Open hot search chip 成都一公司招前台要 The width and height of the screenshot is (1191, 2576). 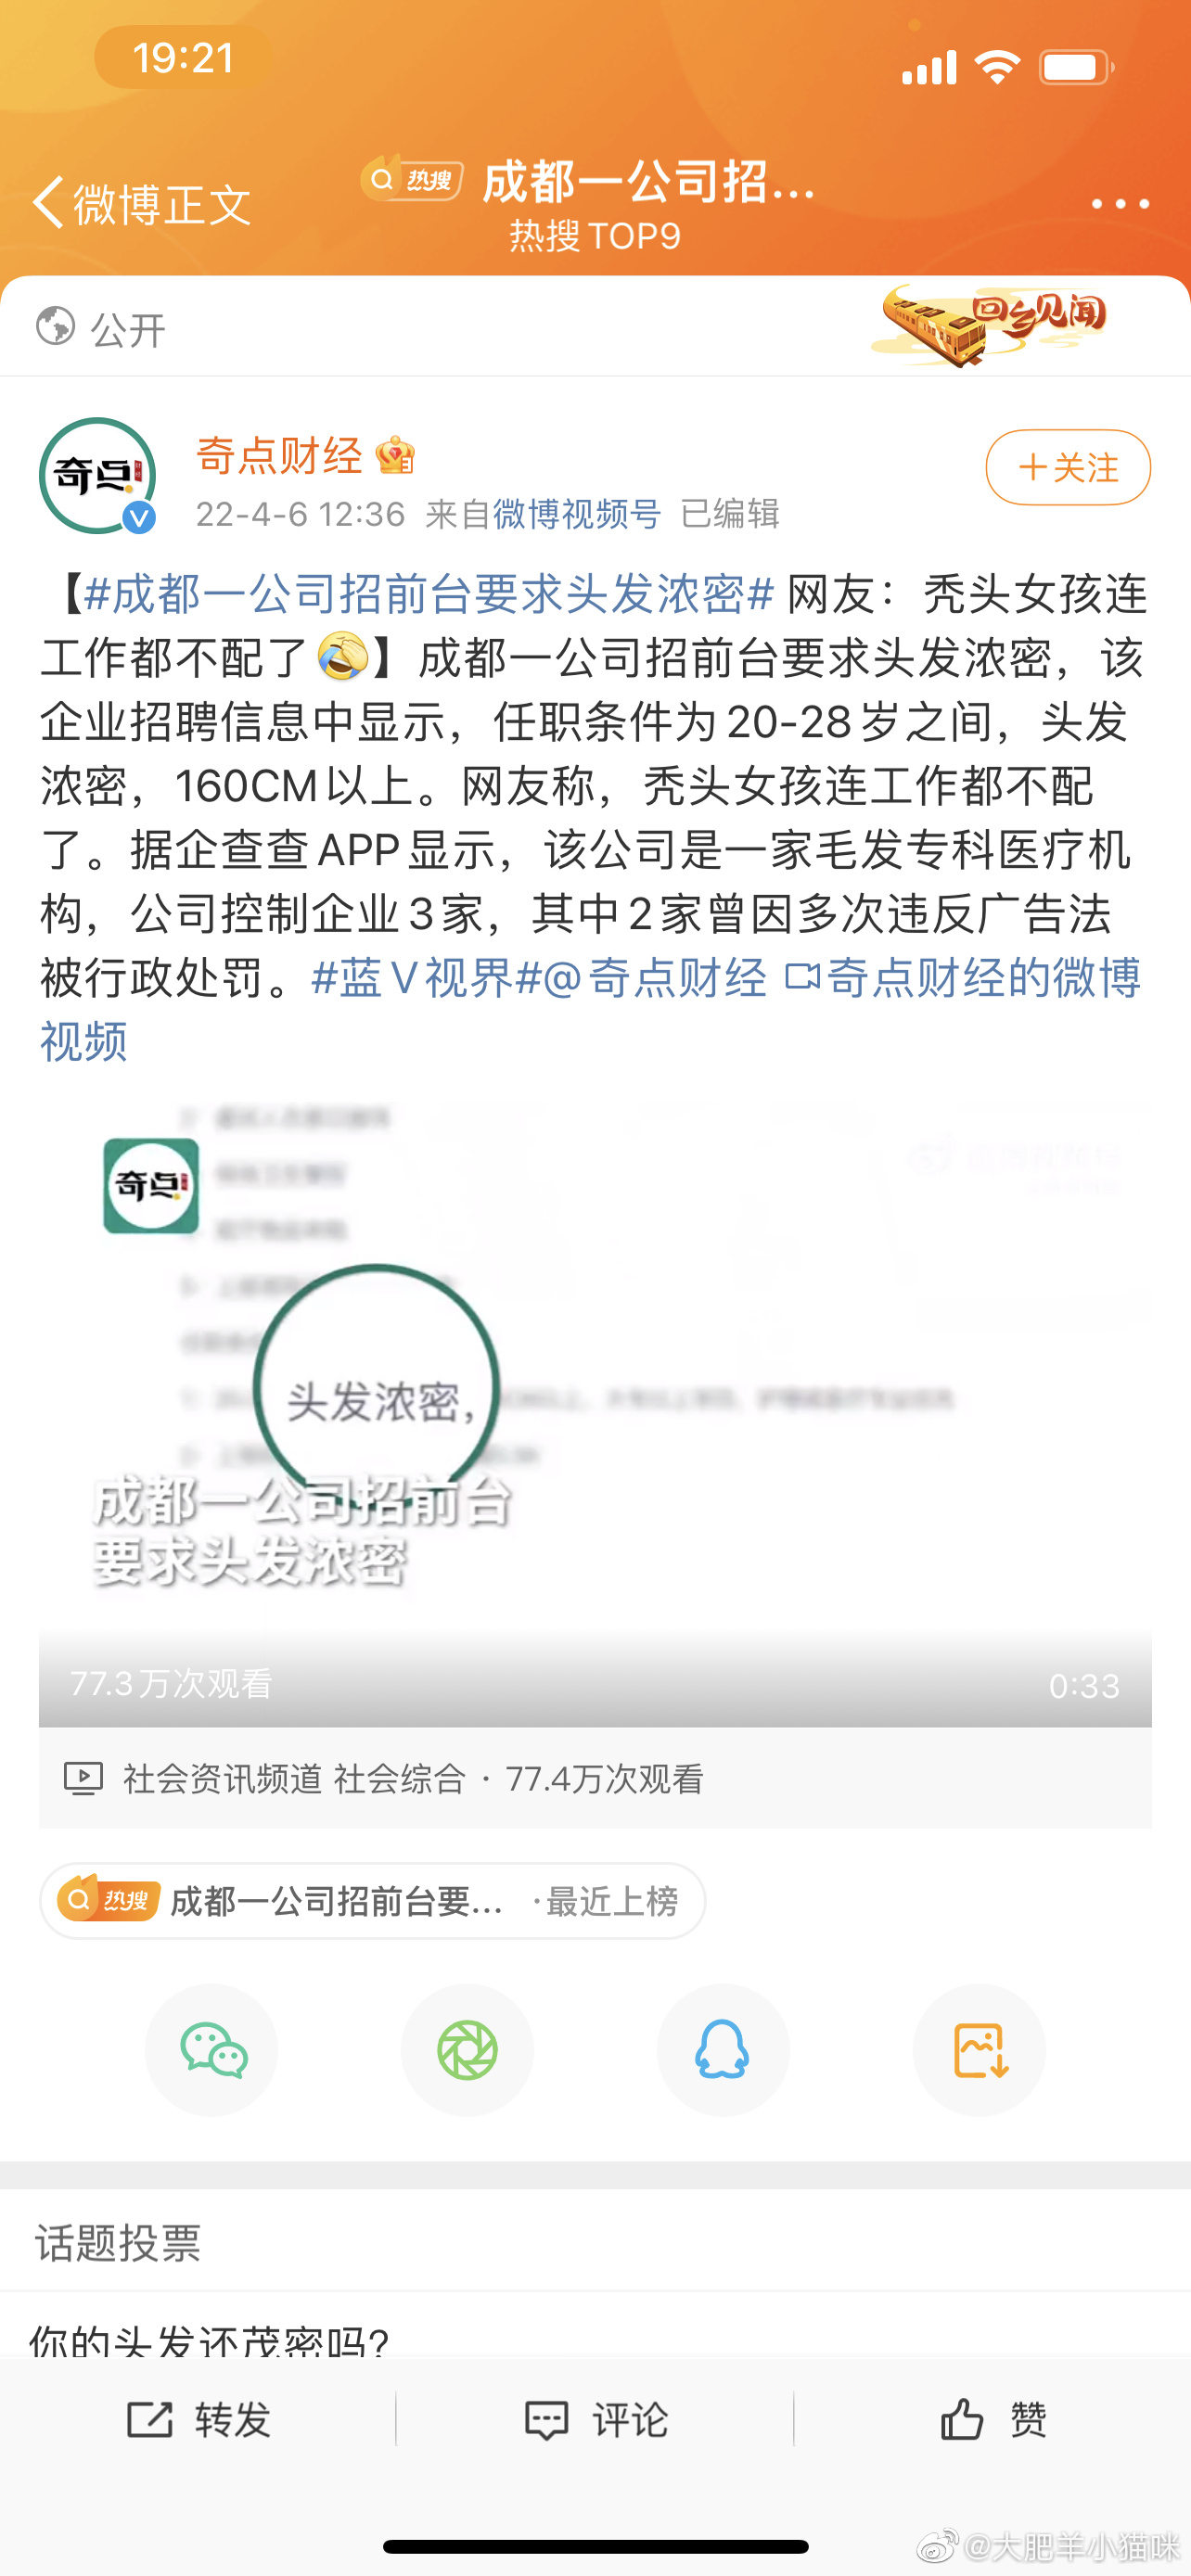(x=372, y=1900)
